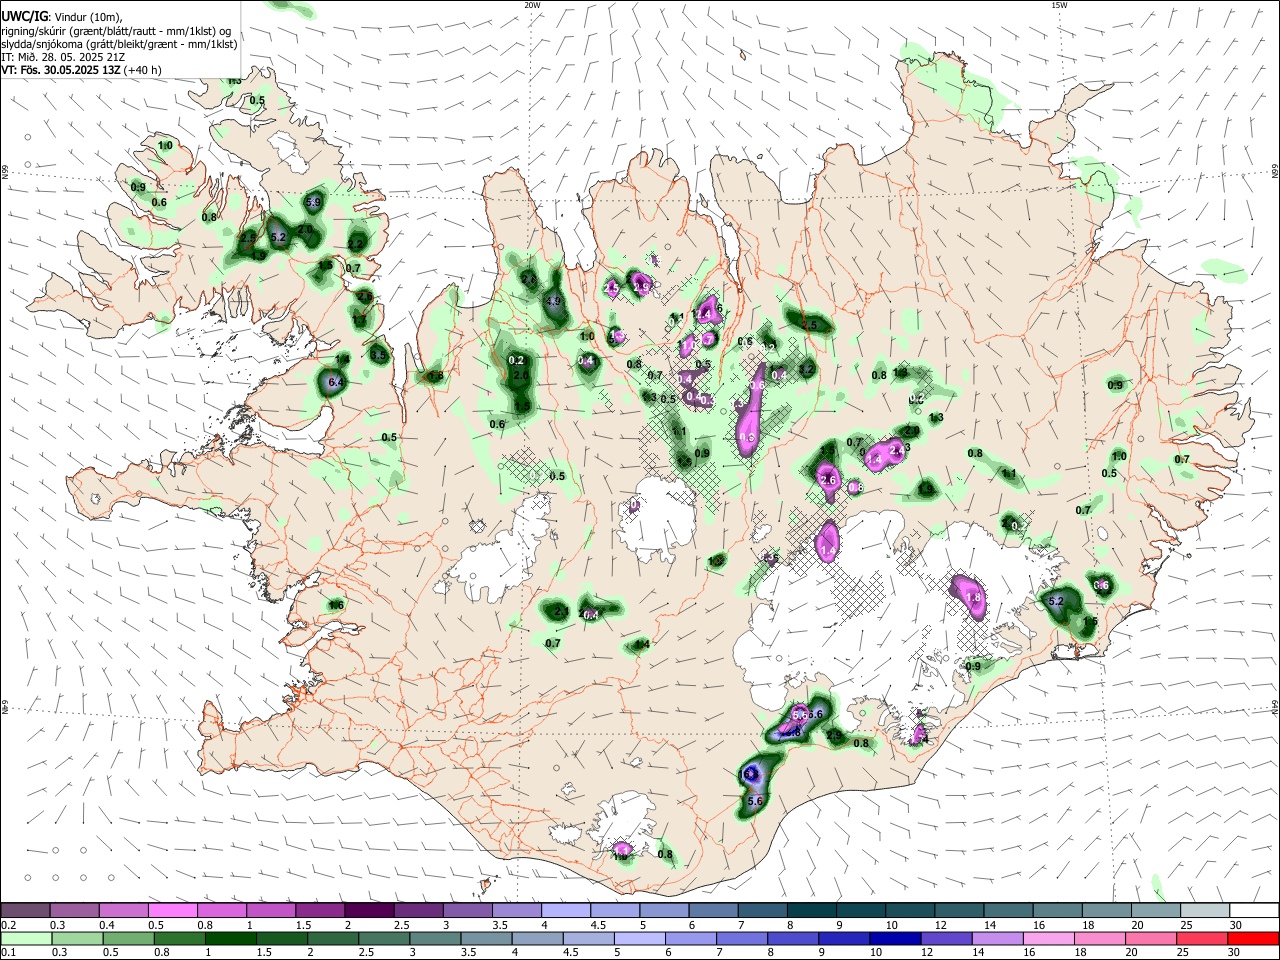This screenshot has height=960, width=1280.
Task: Click the 'UWC/IG: Vindur (10m)' title text
Action: click(x=61, y=16)
